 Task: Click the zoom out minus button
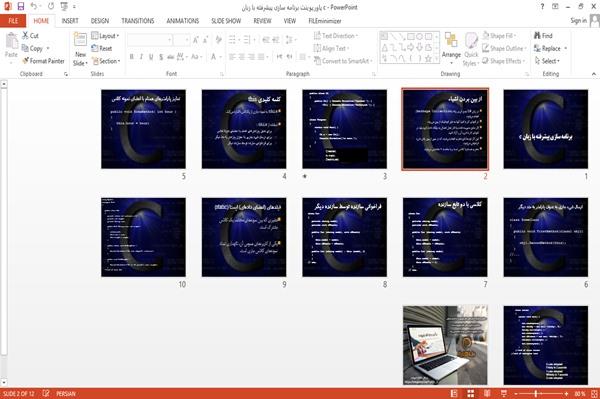(x=516, y=393)
